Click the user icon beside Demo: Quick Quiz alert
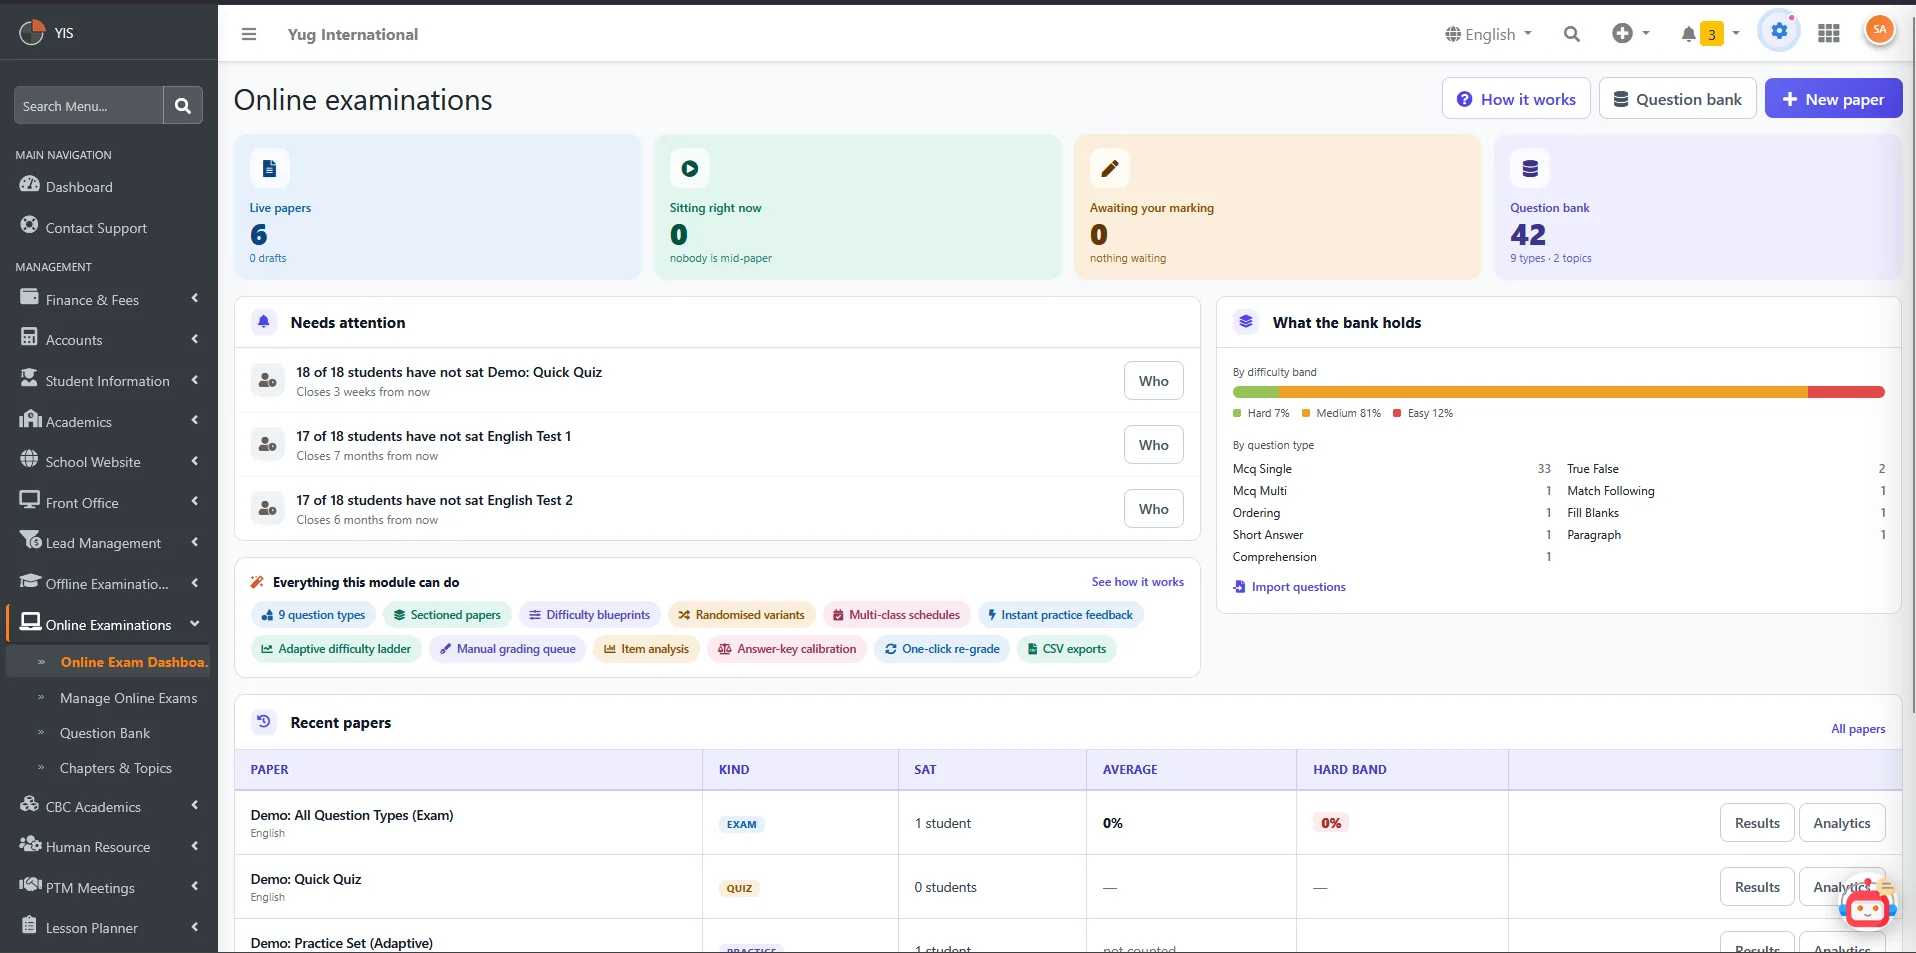This screenshot has height=953, width=1916. click(x=268, y=381)
